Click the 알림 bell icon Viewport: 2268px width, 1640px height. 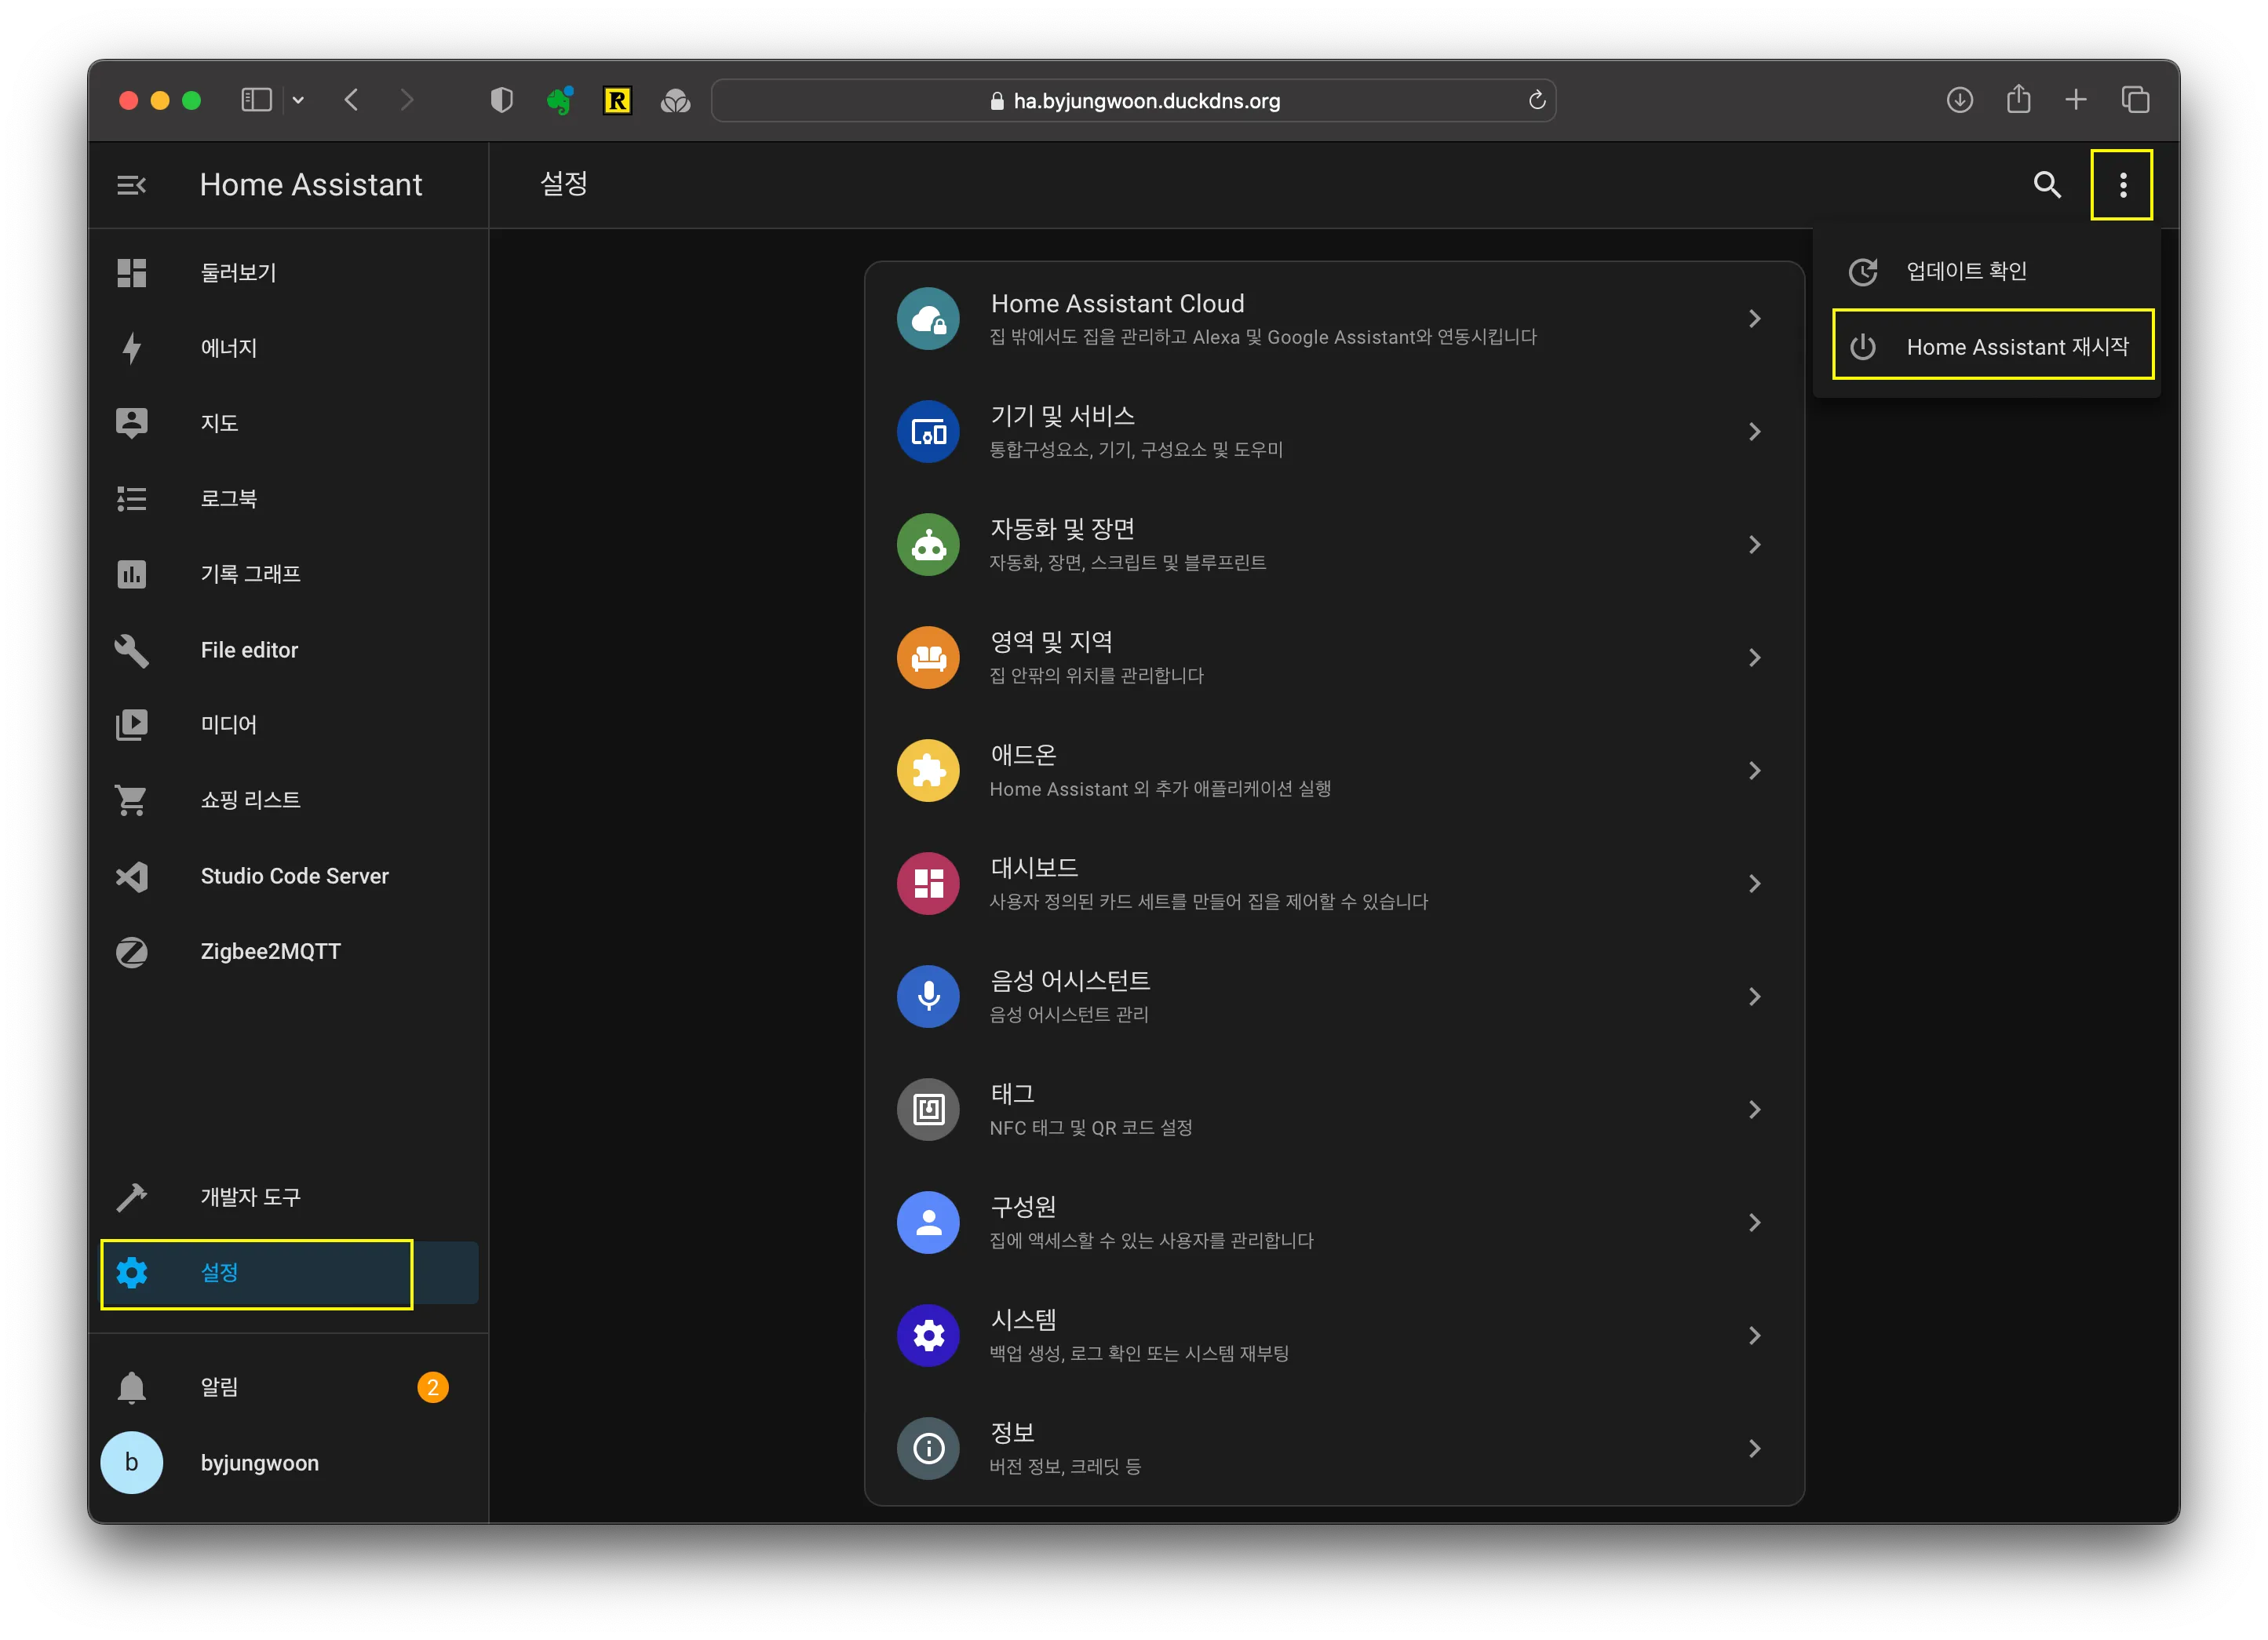[x=131, y=1387]
